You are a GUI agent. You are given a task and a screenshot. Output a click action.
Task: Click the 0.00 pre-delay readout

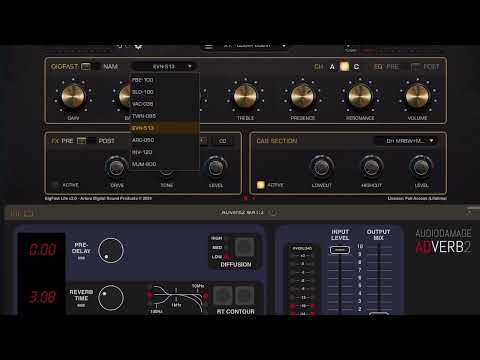[x=42, y=249]
